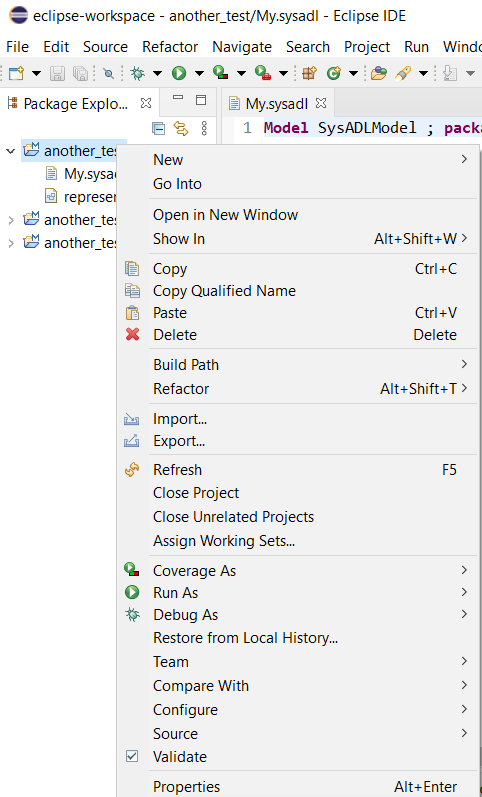The height and width of the screenshot is (797, 482).
Task: Open the Debug toolbar dropdown arrow
Action: [157, 74]
